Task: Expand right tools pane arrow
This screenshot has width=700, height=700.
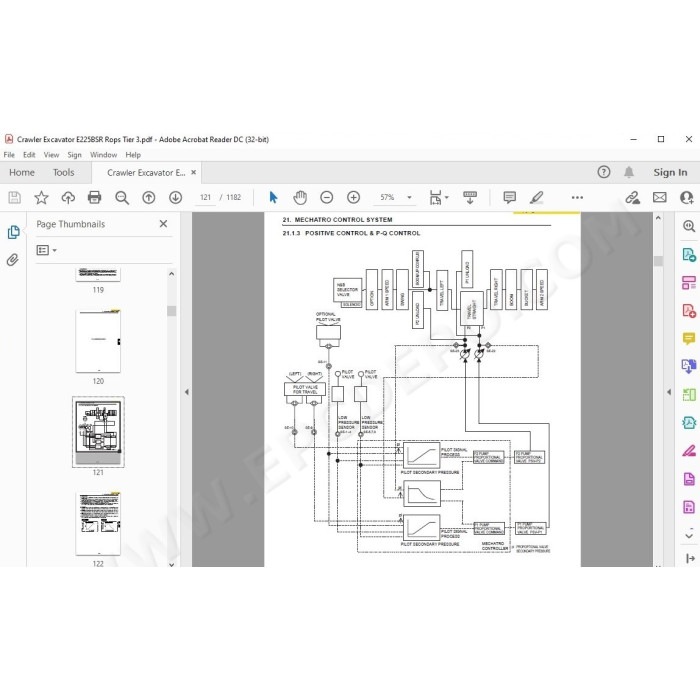Action: (669, 392)
